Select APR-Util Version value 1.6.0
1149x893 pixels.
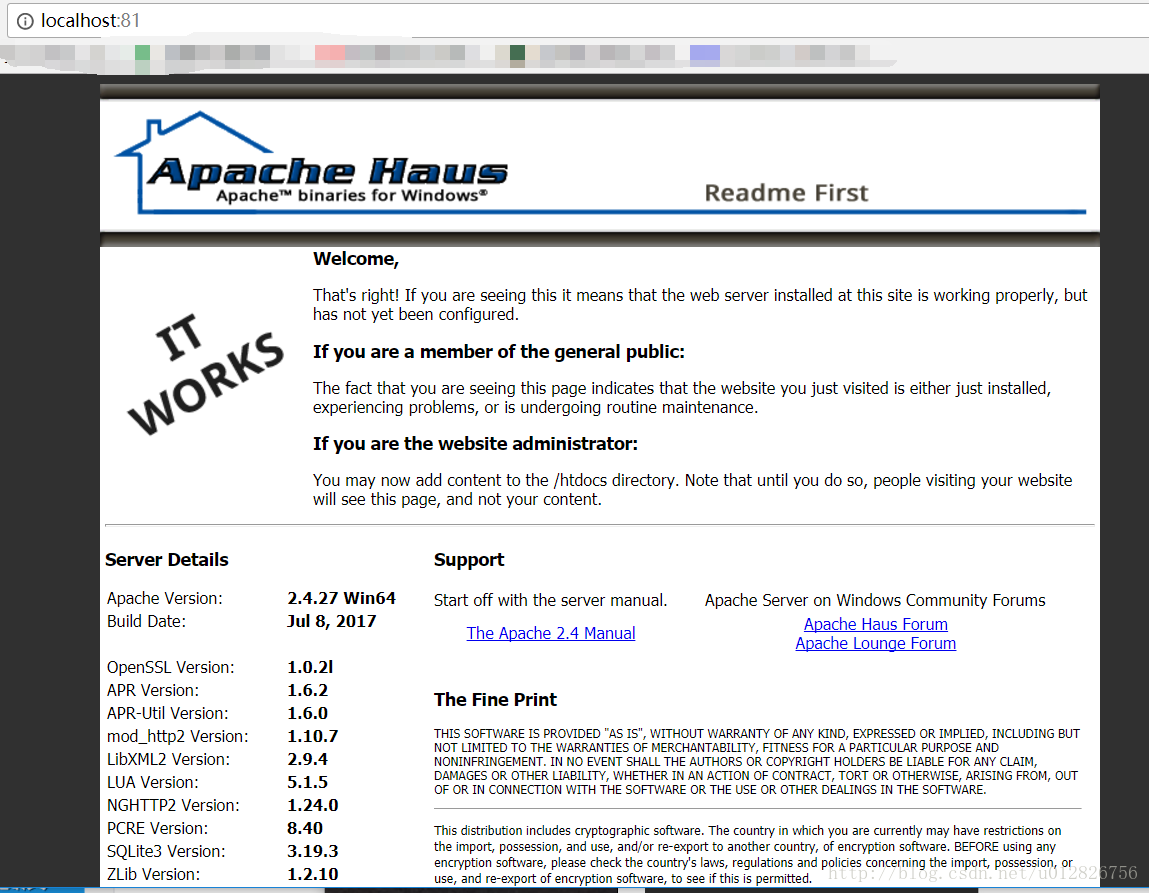tap(308, 713)
